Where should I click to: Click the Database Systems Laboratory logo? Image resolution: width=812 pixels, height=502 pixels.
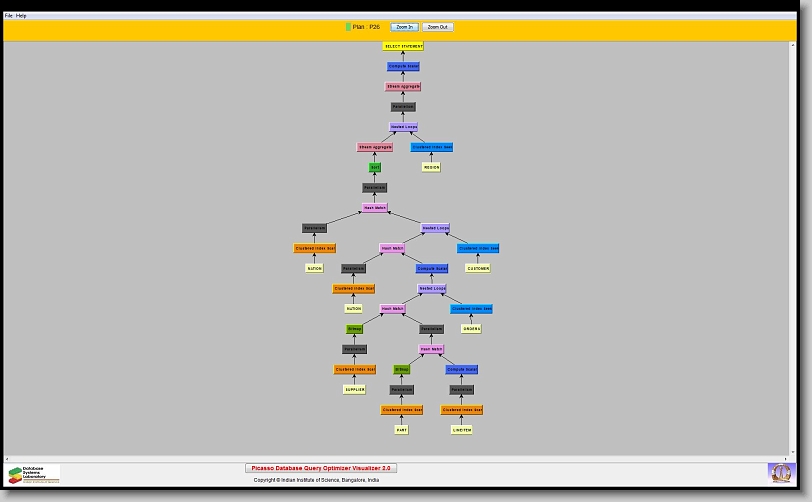tap(34, 474)
